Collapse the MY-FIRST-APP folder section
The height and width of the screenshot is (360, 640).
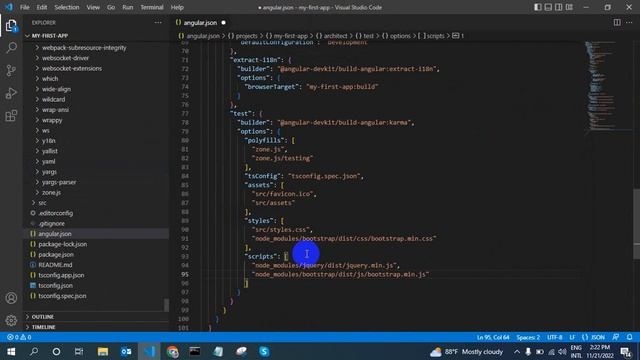pyautogui.click(x=50, y=36)
